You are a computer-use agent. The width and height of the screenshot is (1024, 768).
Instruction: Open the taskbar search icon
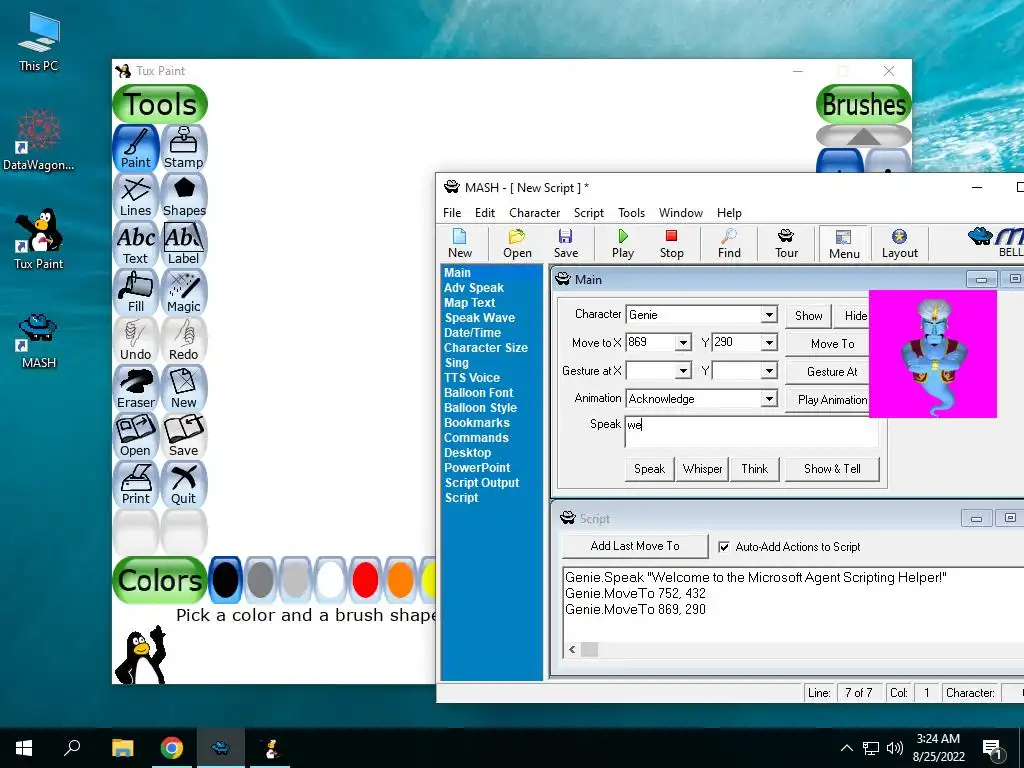tap(72, 748)
